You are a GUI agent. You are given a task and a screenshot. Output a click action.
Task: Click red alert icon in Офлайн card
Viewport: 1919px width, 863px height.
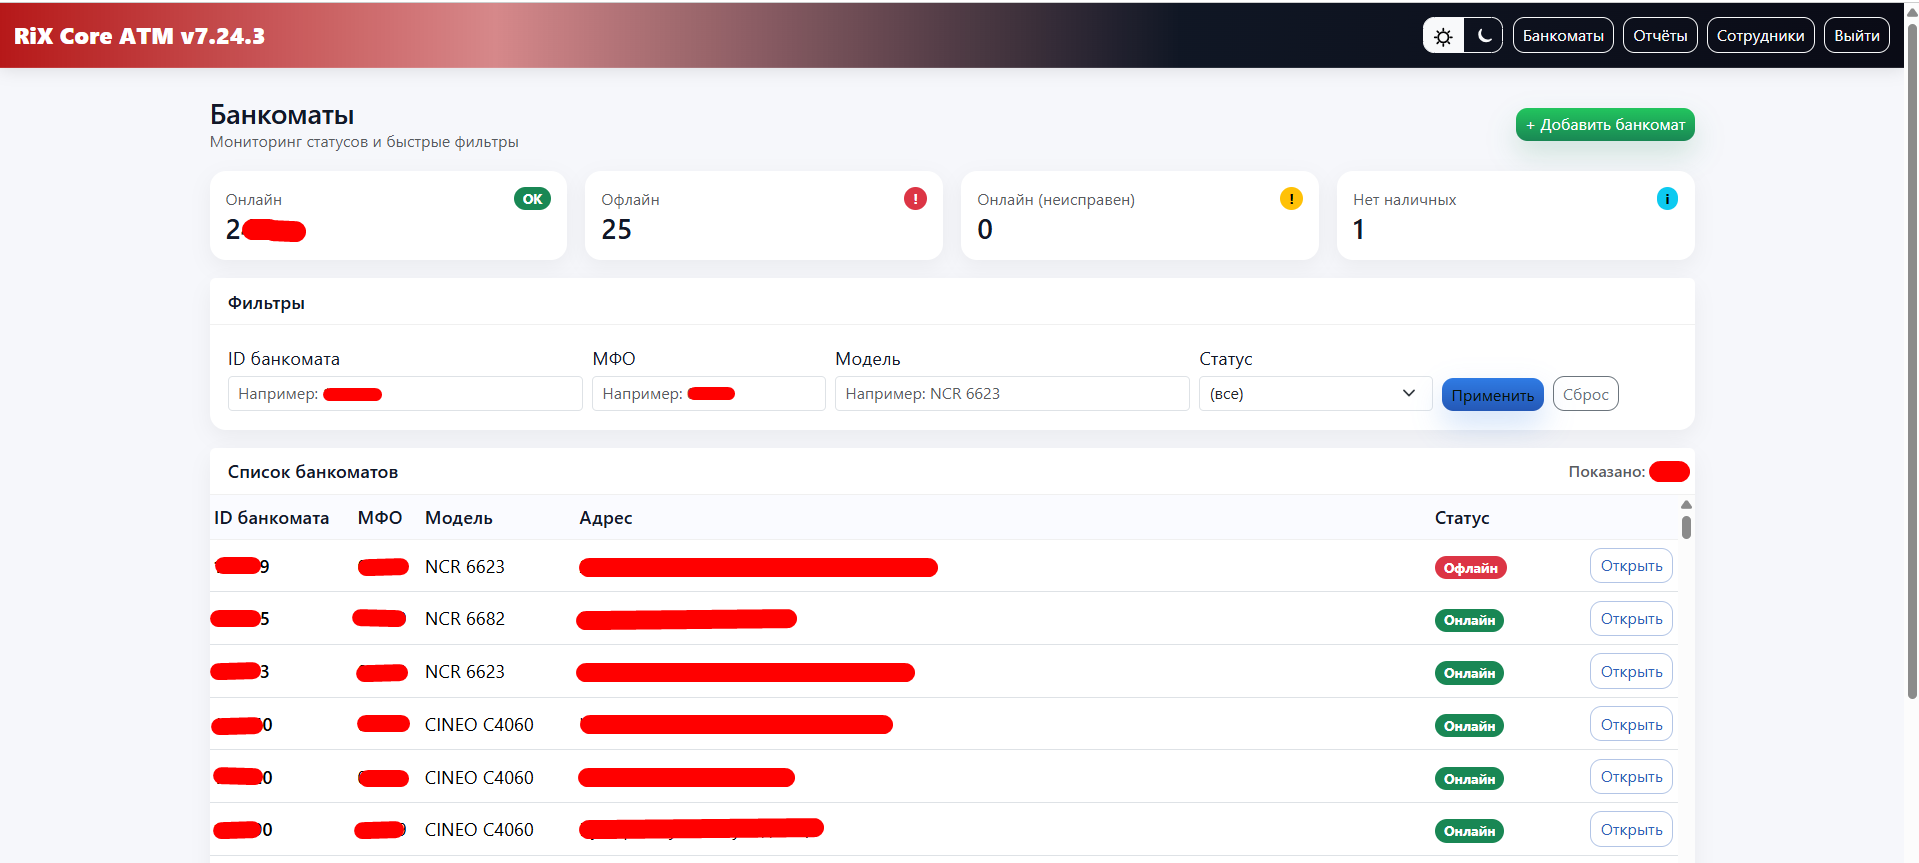[x=915, y=199]
